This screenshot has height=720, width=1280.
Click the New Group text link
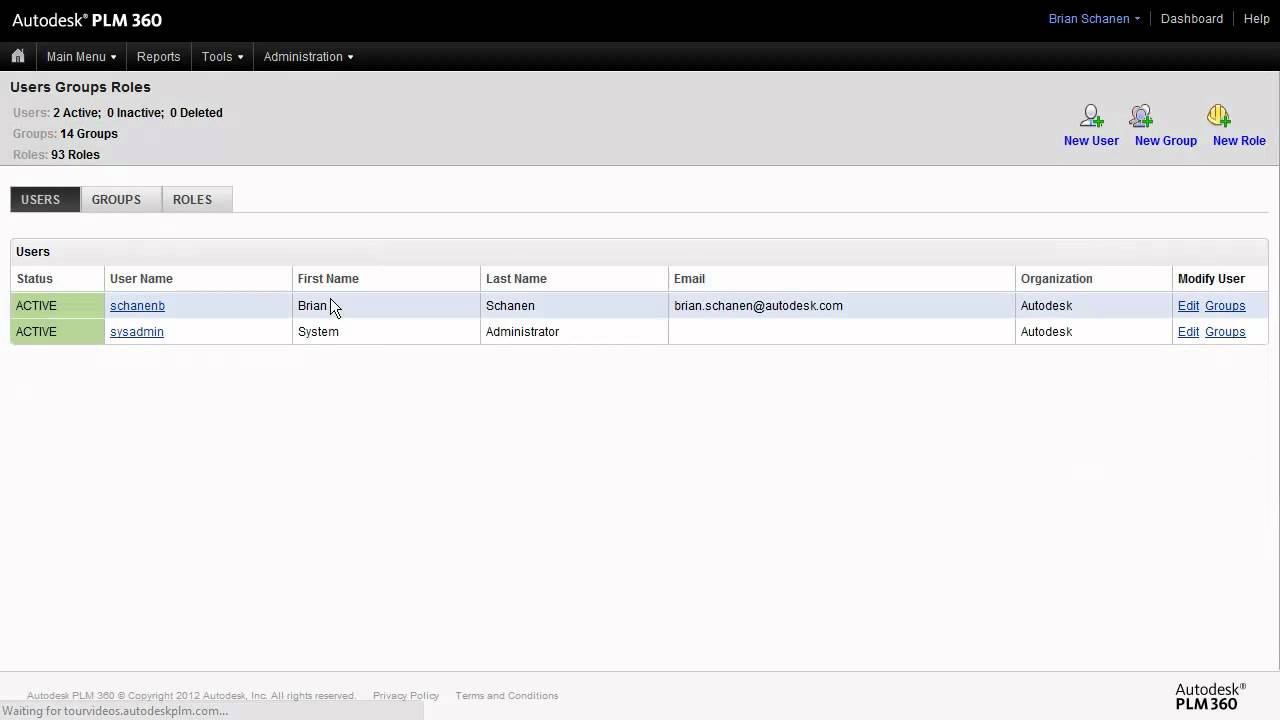[1166, 141]
